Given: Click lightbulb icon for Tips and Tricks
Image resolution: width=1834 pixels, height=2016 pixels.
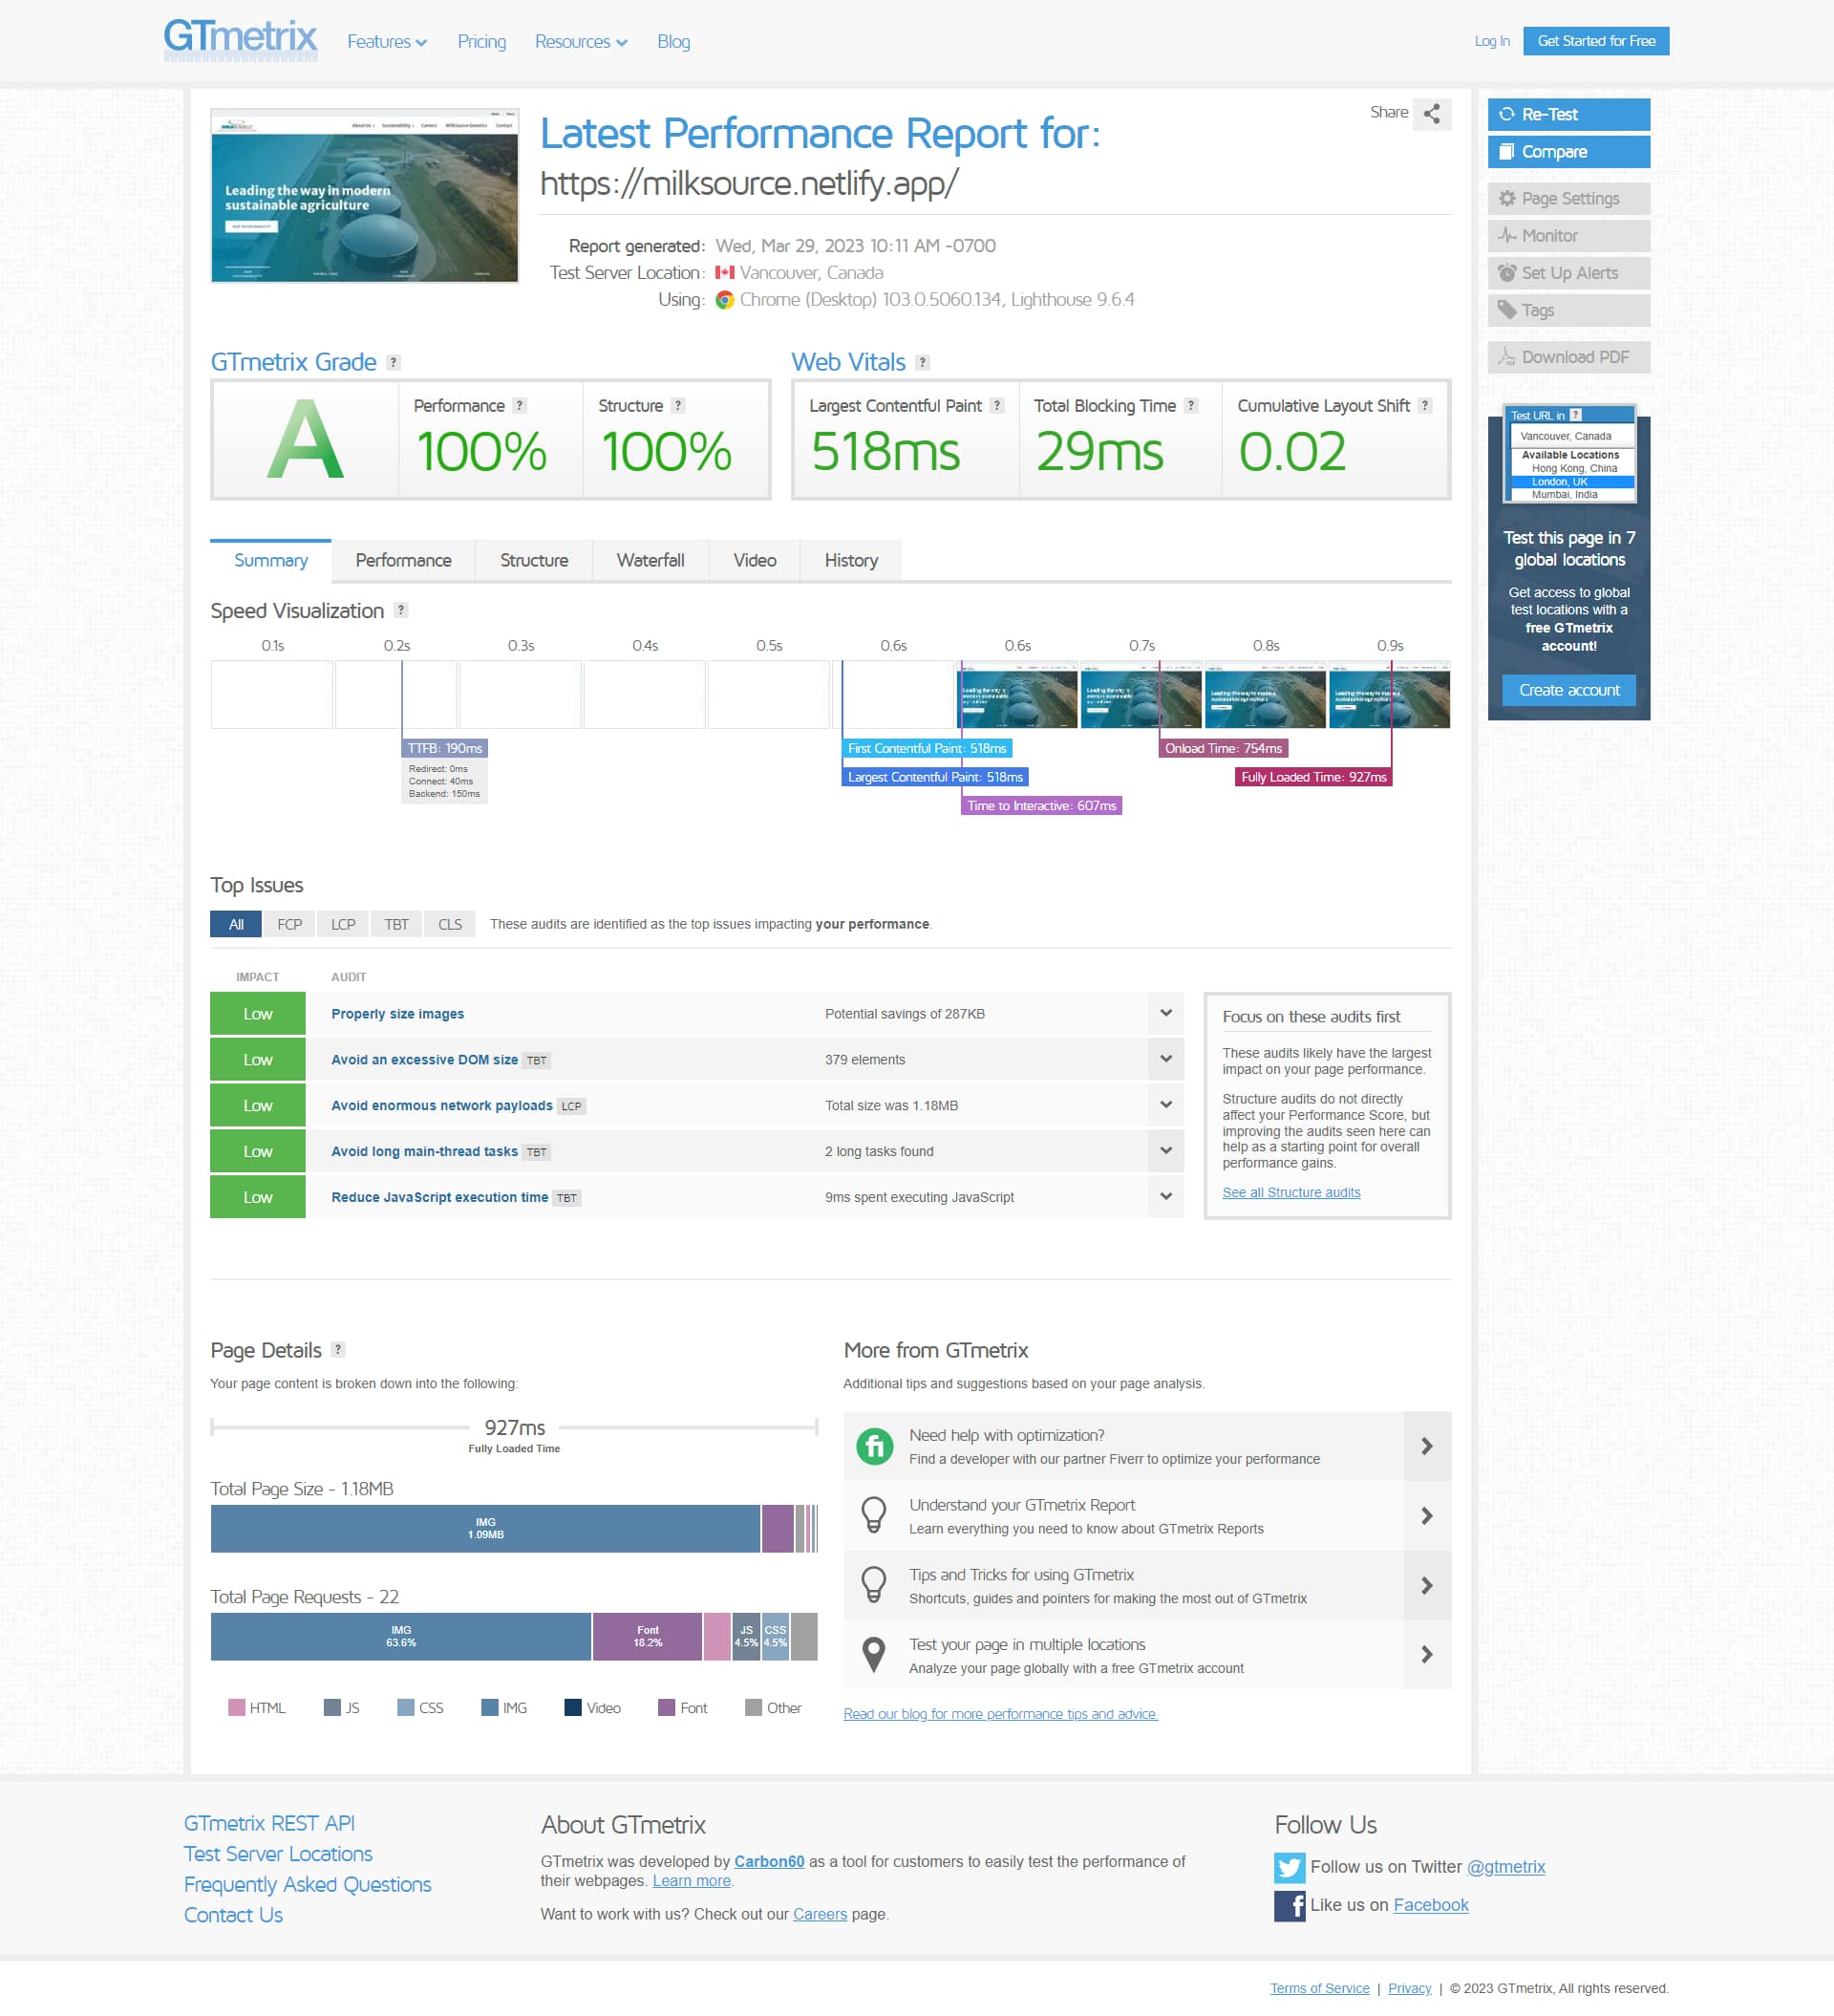Looking at the screenshot, I should point(874,1585).
